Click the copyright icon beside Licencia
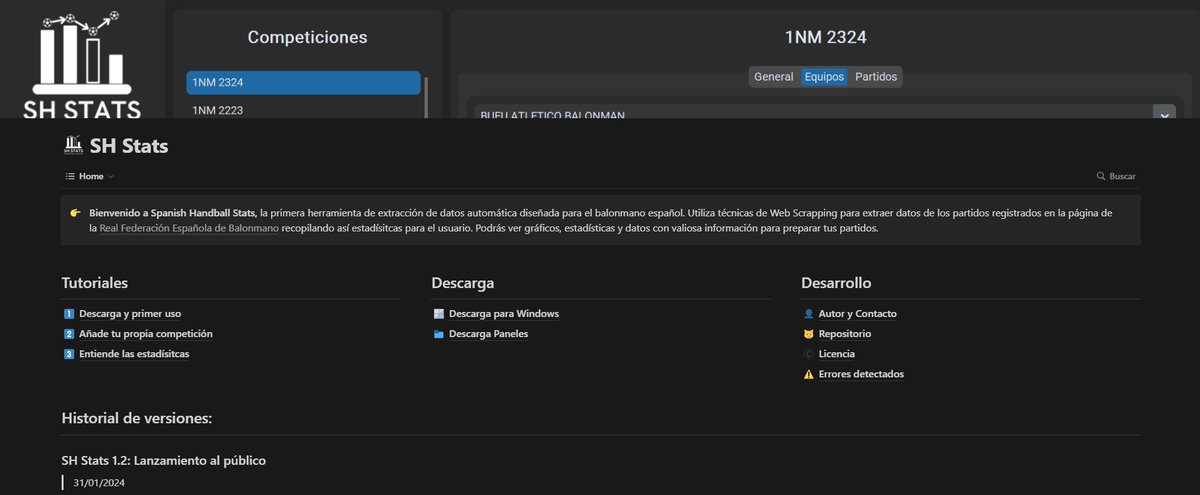 808,354
